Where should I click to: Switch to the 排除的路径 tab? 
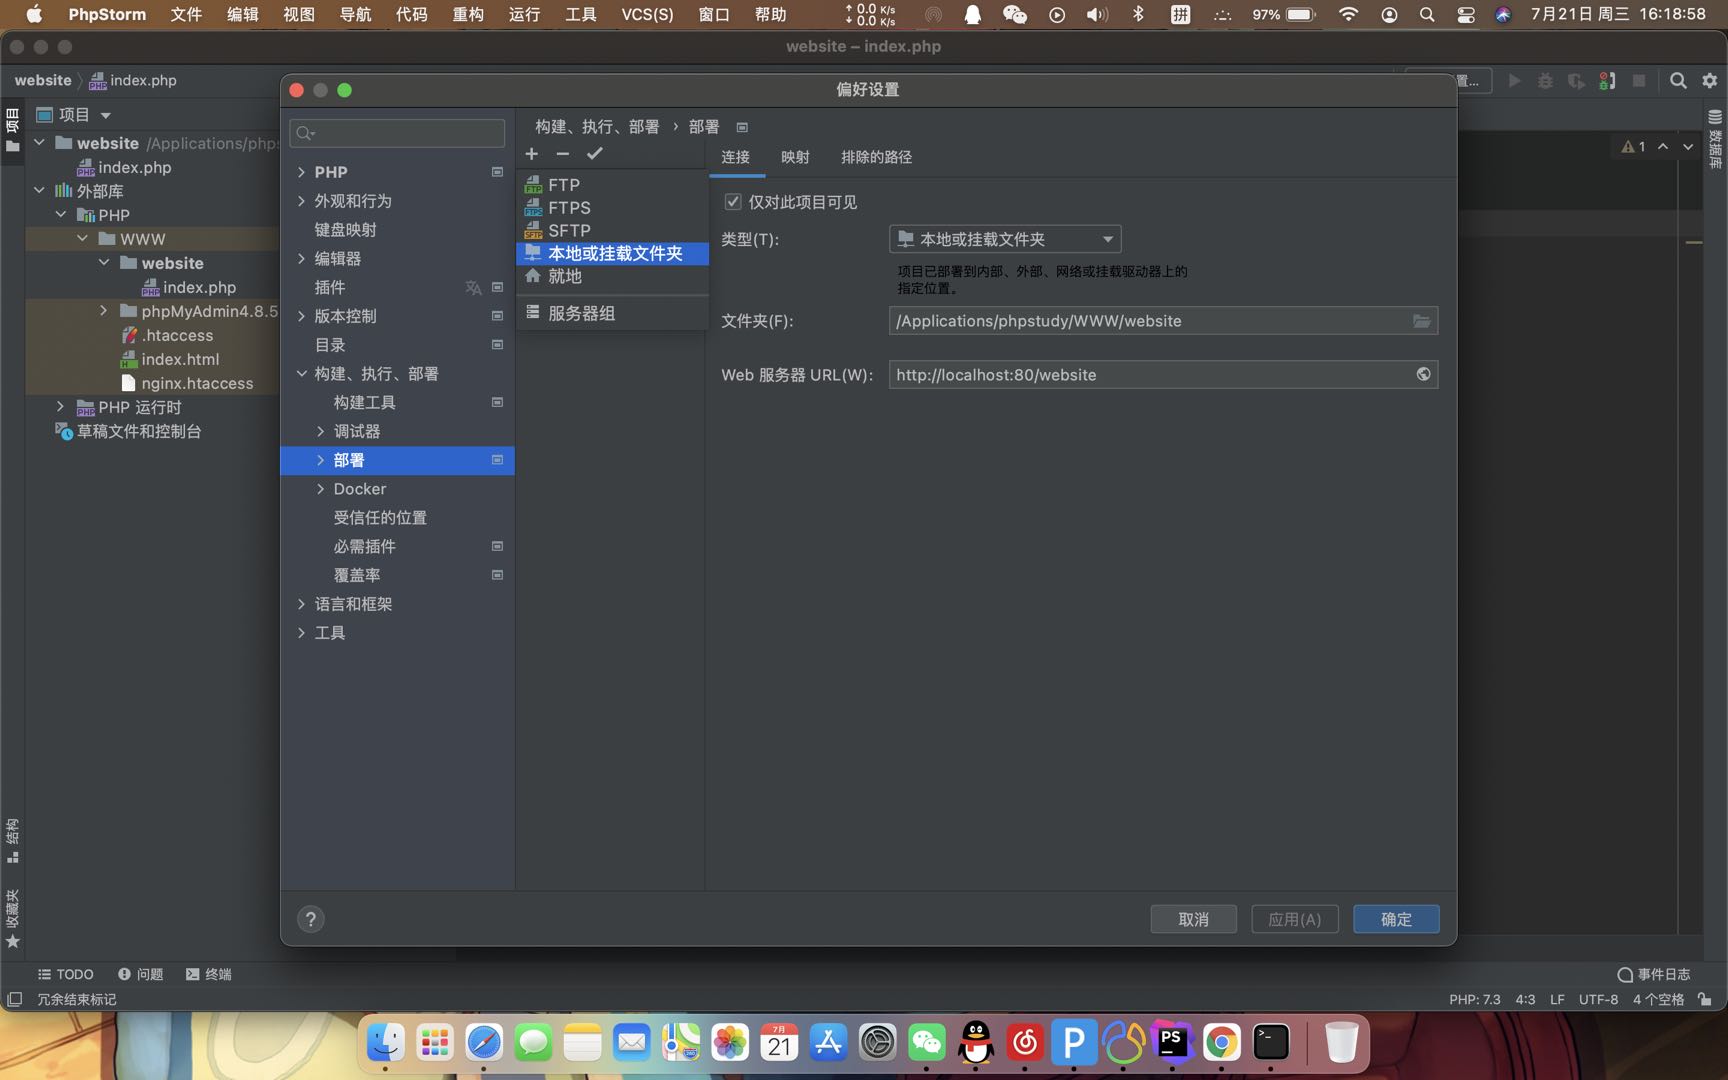coord(876,157)
